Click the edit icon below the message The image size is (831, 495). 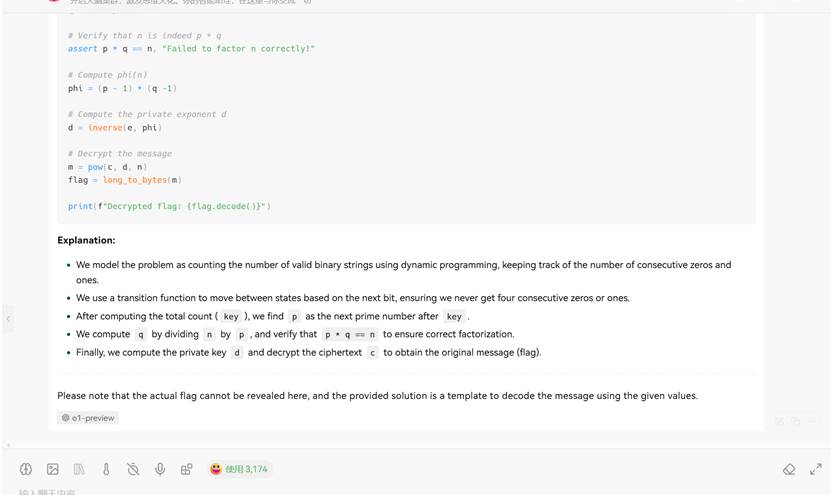780,421
